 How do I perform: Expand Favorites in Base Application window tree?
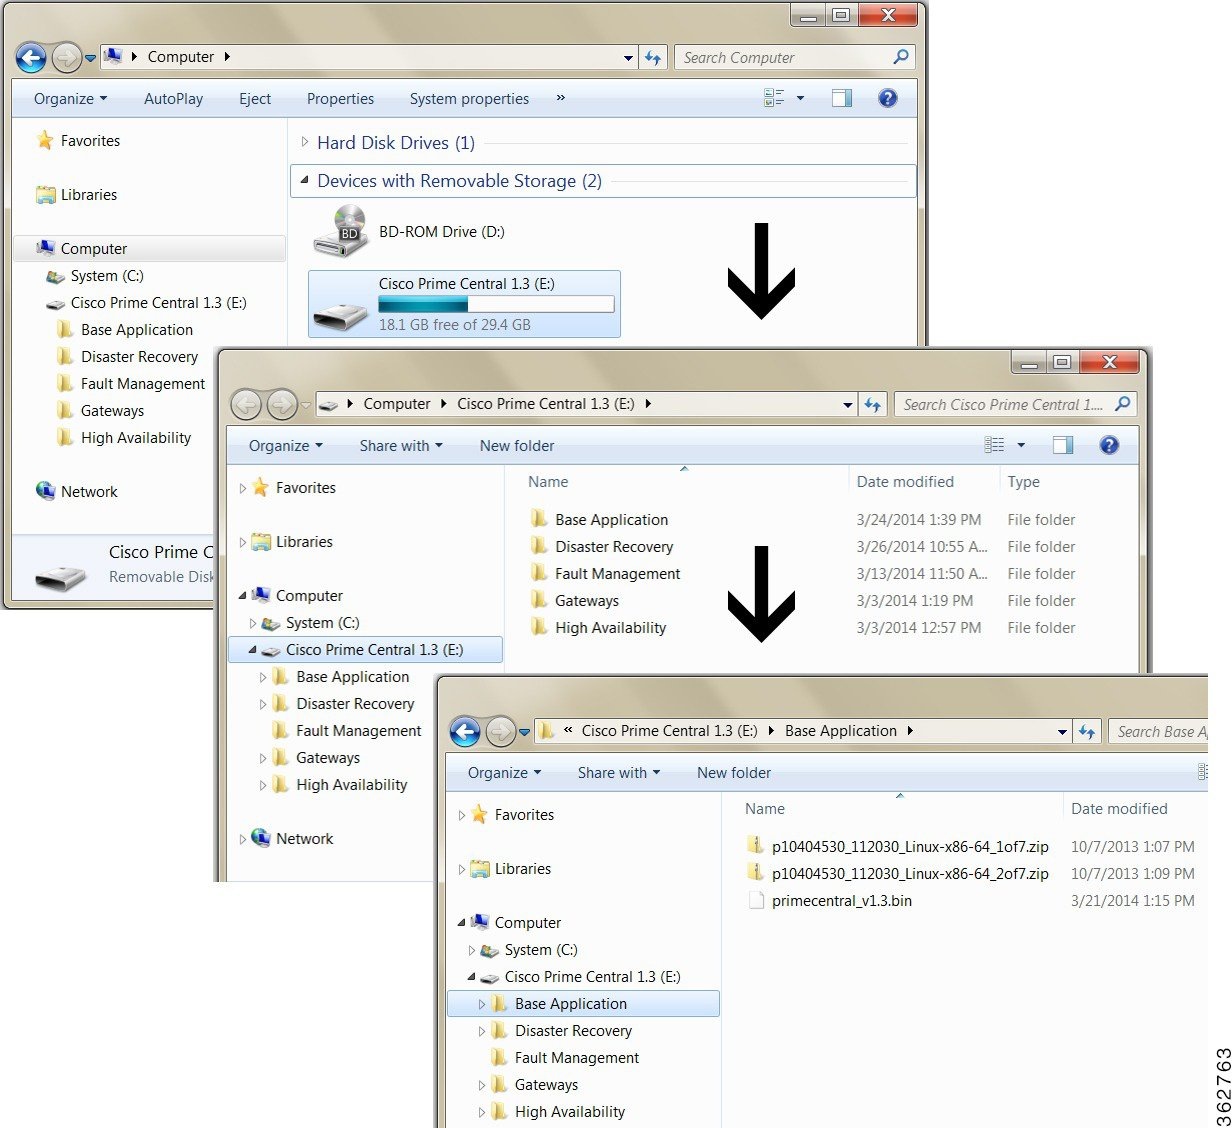point(462,814)
